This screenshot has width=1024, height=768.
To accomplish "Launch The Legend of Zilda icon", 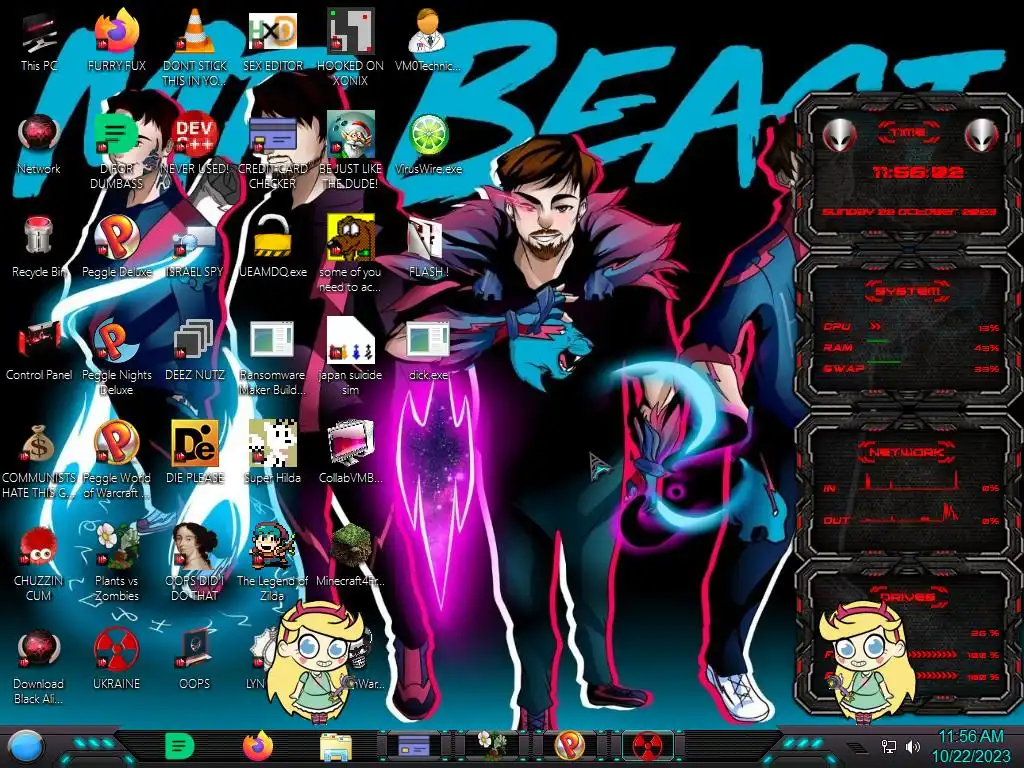I will pos(272,546).
